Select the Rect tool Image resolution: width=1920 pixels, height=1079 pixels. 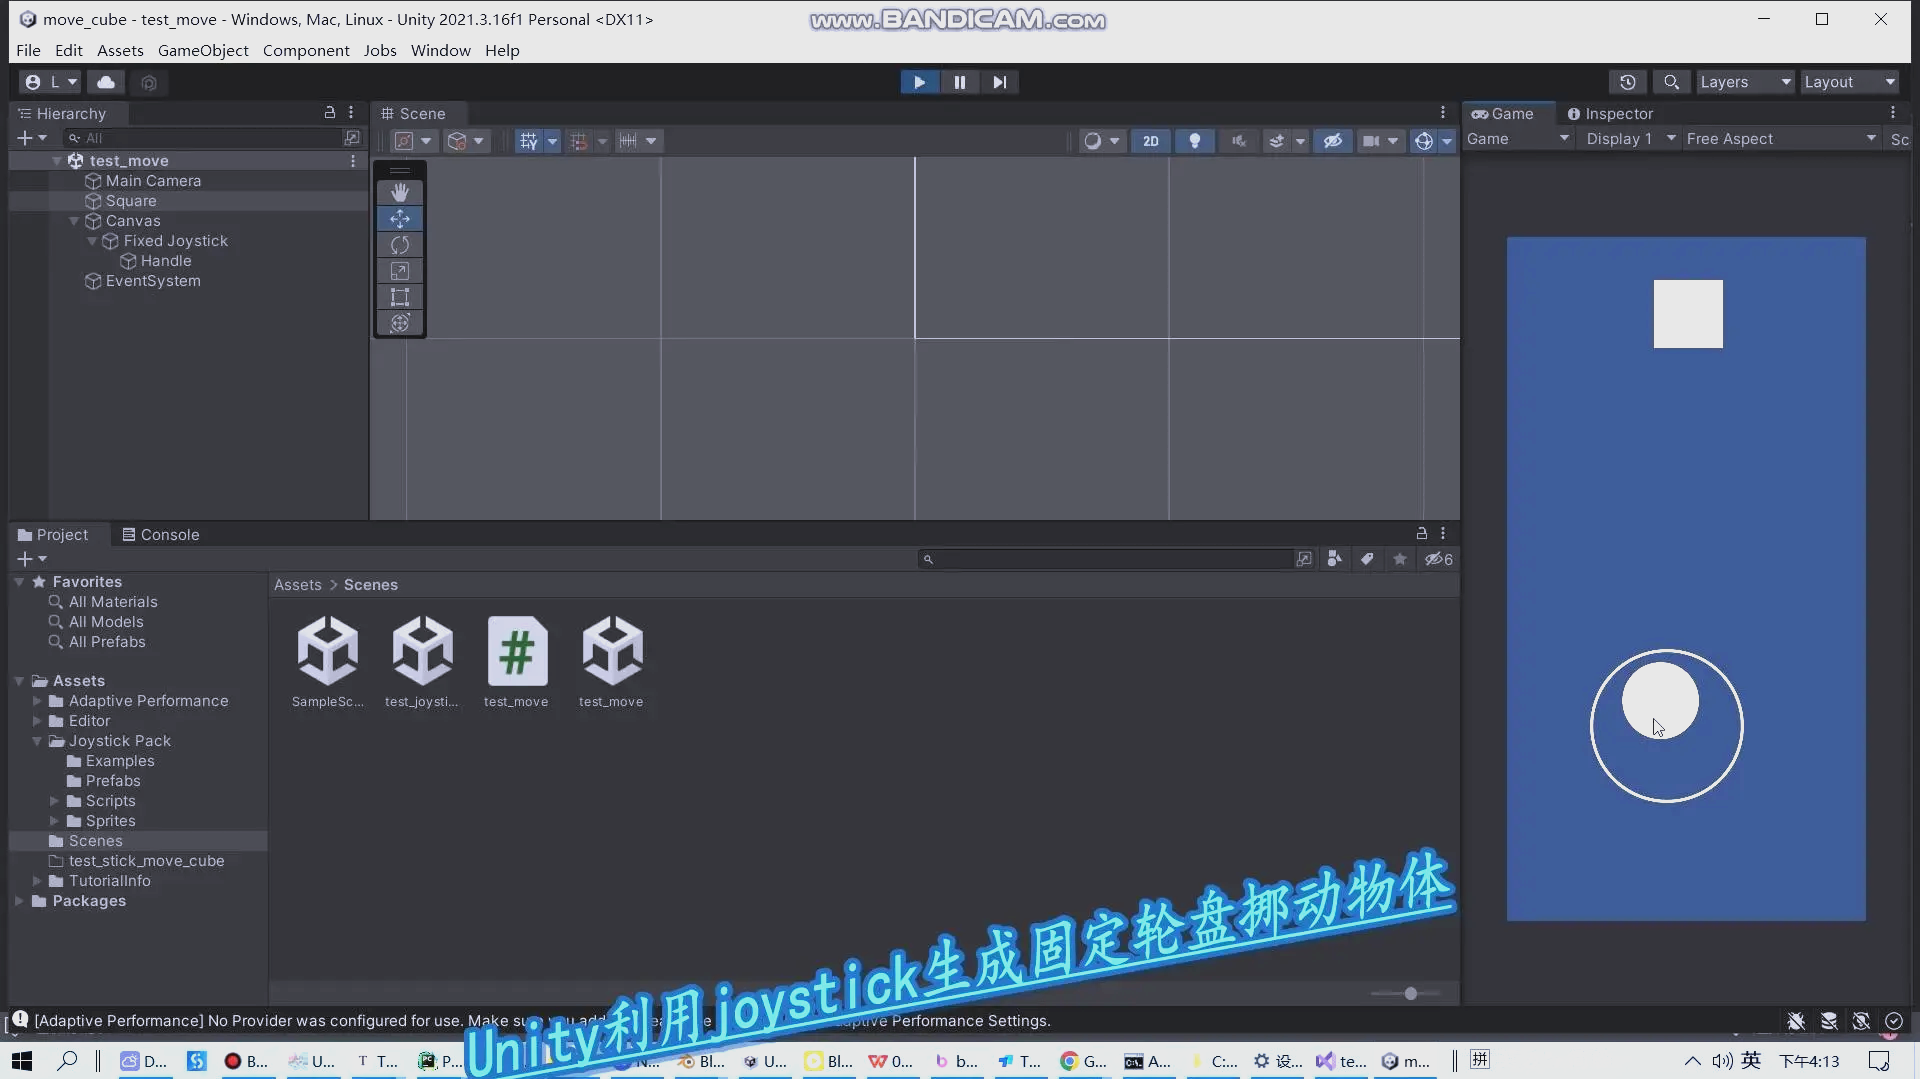point(400,296)
